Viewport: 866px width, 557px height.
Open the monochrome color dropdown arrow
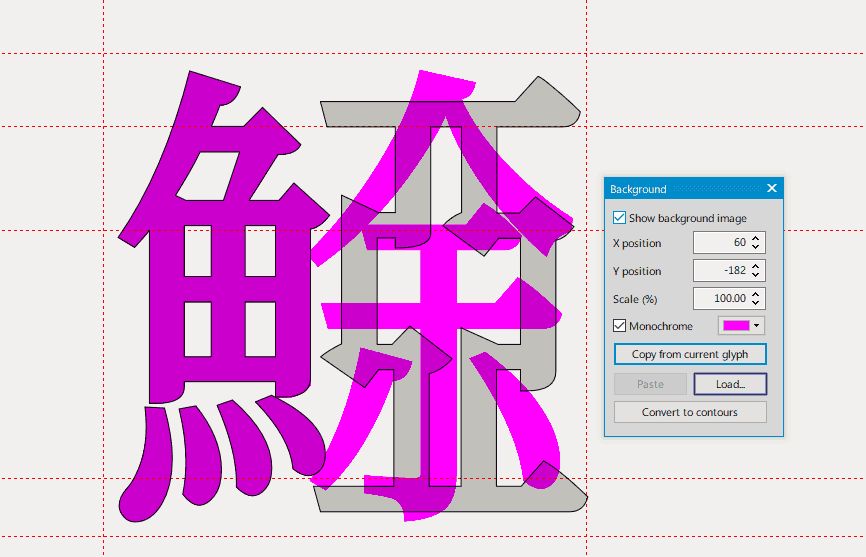click(757, 326)
